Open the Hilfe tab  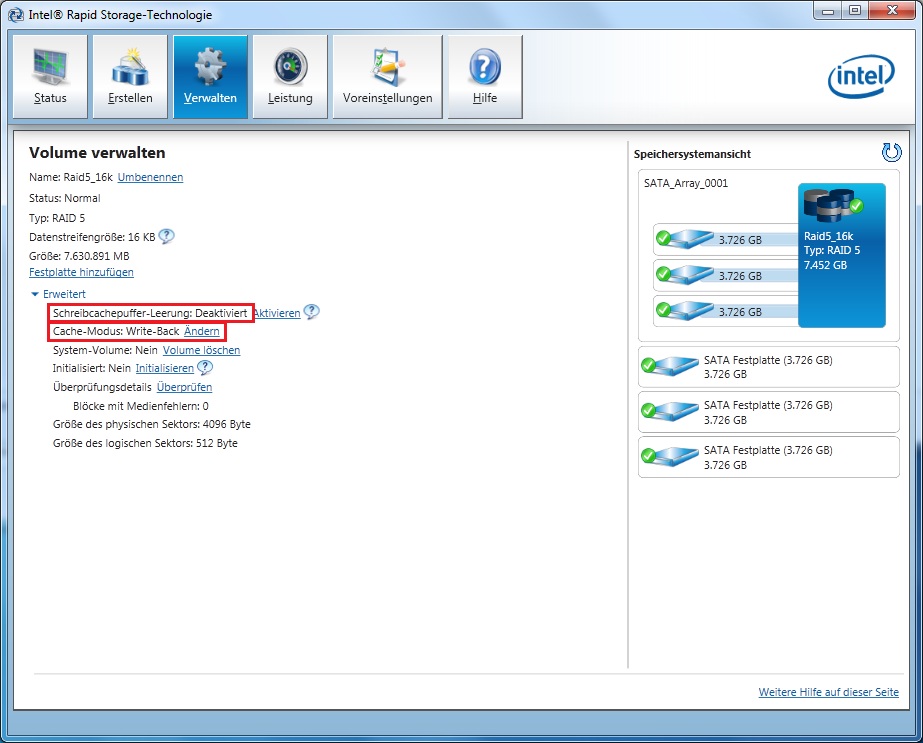tap(485, 77)
